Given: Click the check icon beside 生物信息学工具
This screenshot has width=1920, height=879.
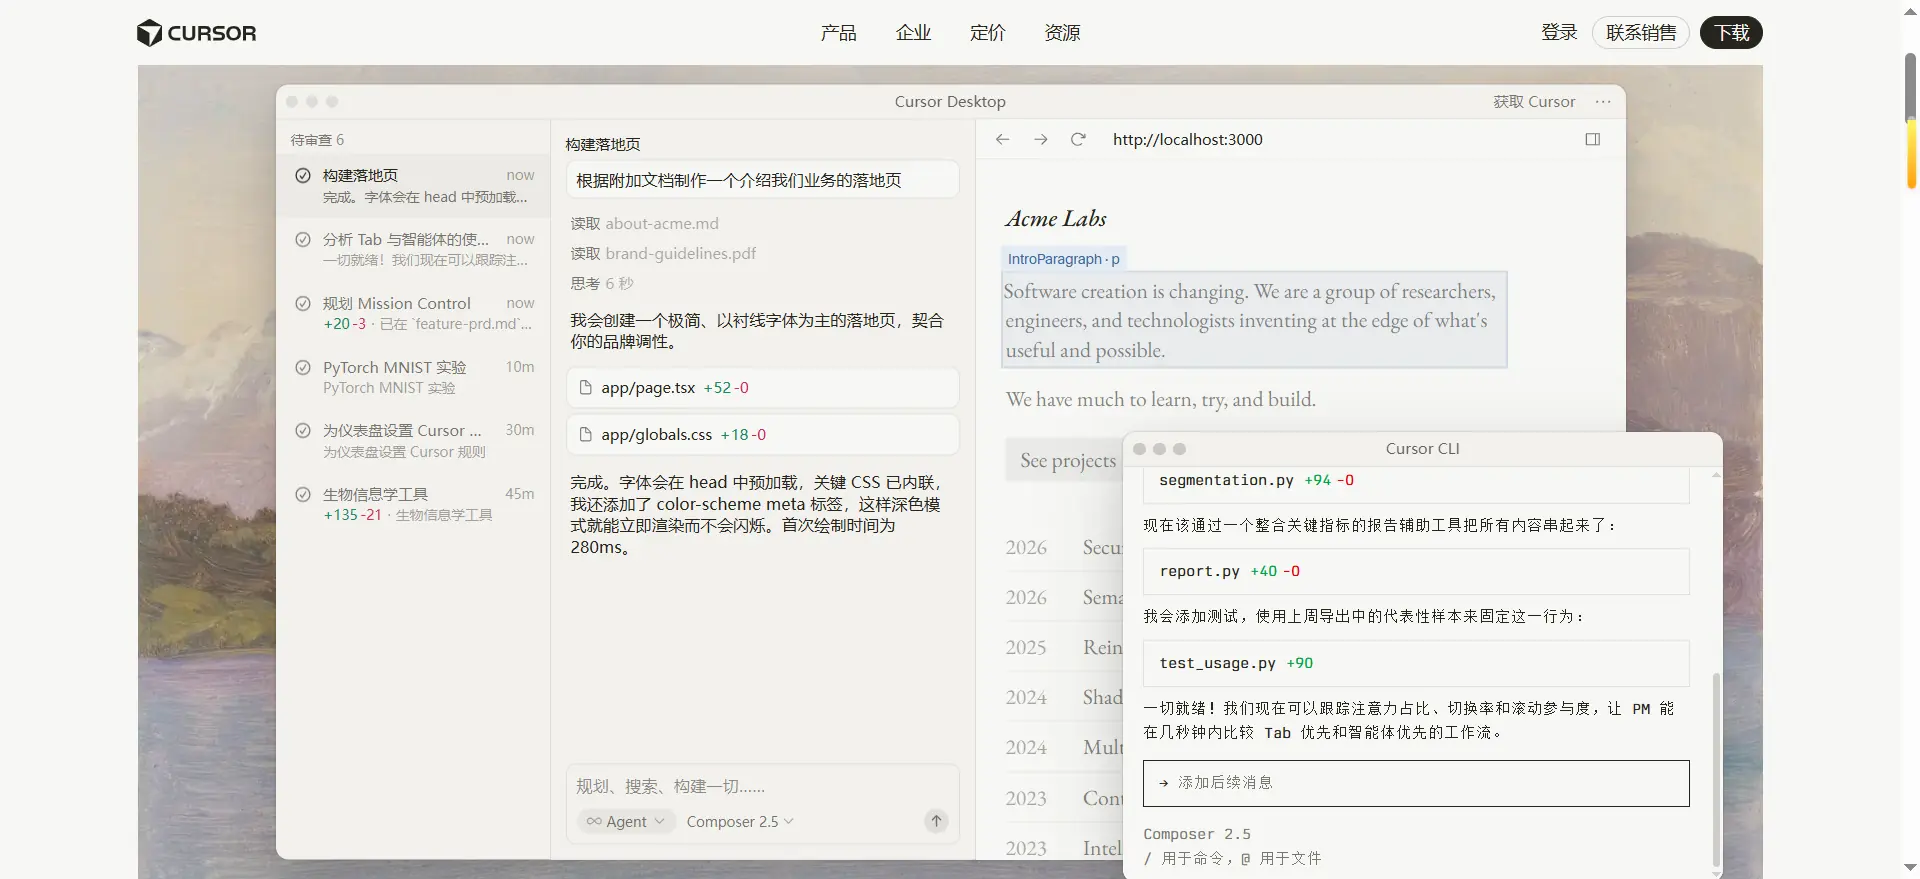Looking at the screenshot, I should point(302,494).
